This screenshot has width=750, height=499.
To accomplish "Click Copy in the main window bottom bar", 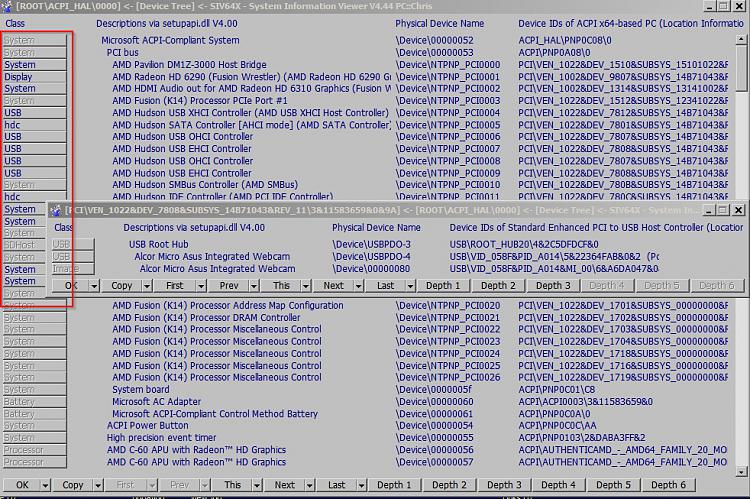I will [x=73, y=485].
